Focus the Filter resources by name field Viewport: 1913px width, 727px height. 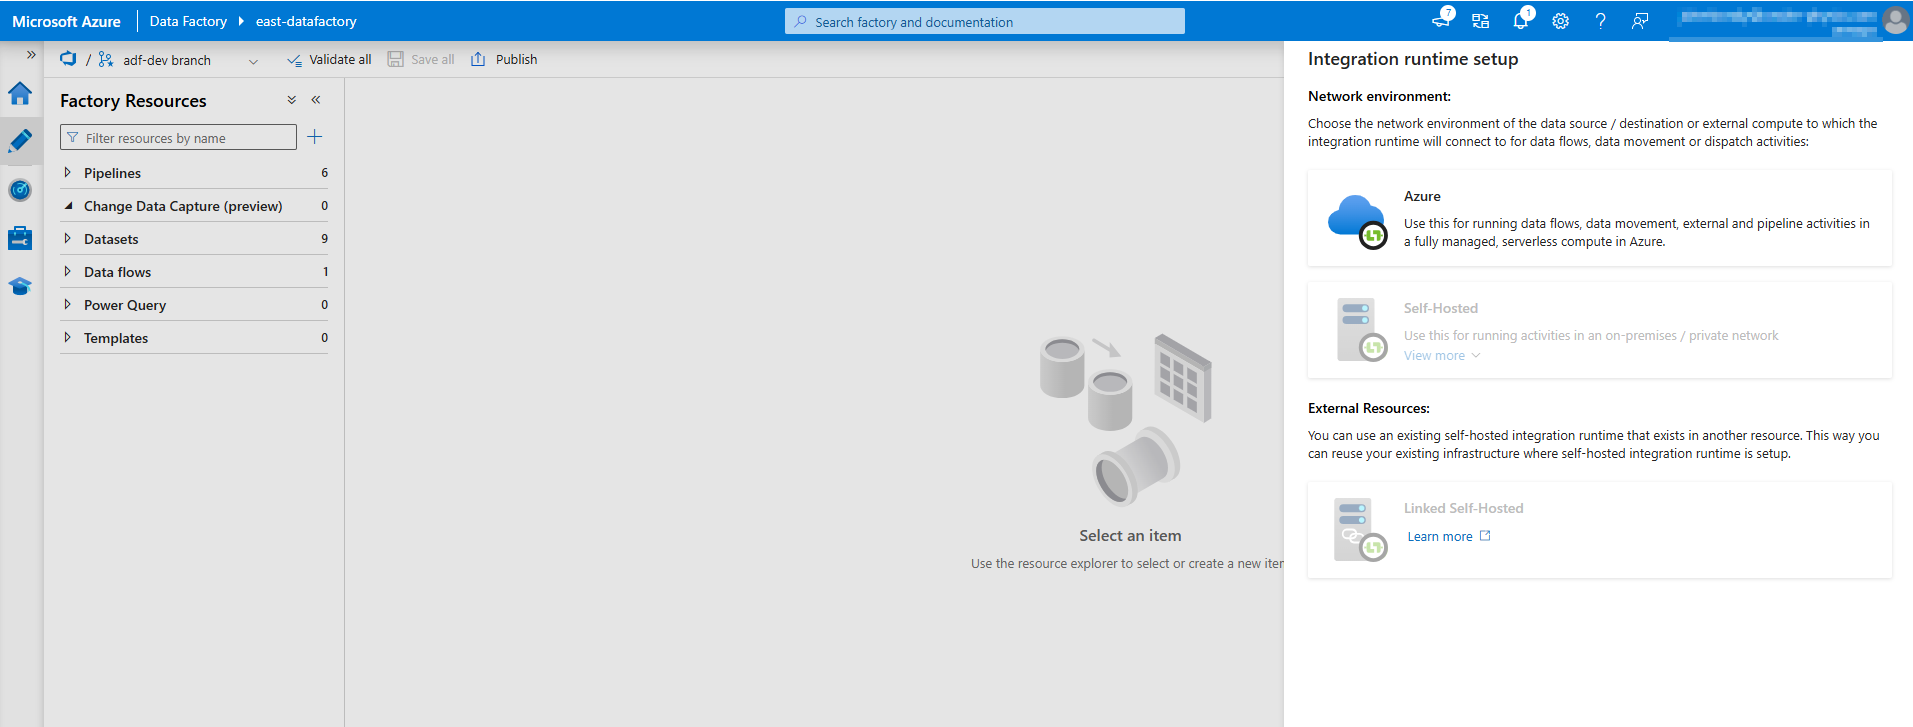(x=178, y=137)
